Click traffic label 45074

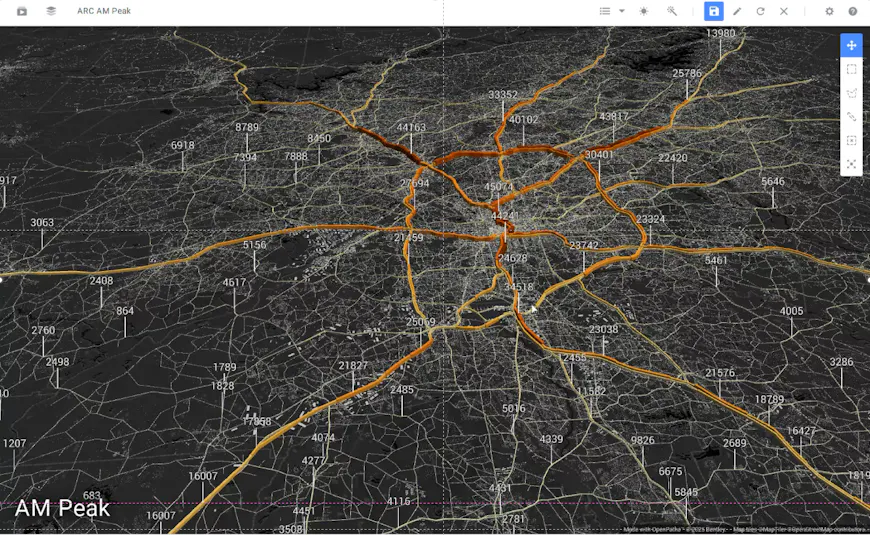498,187
